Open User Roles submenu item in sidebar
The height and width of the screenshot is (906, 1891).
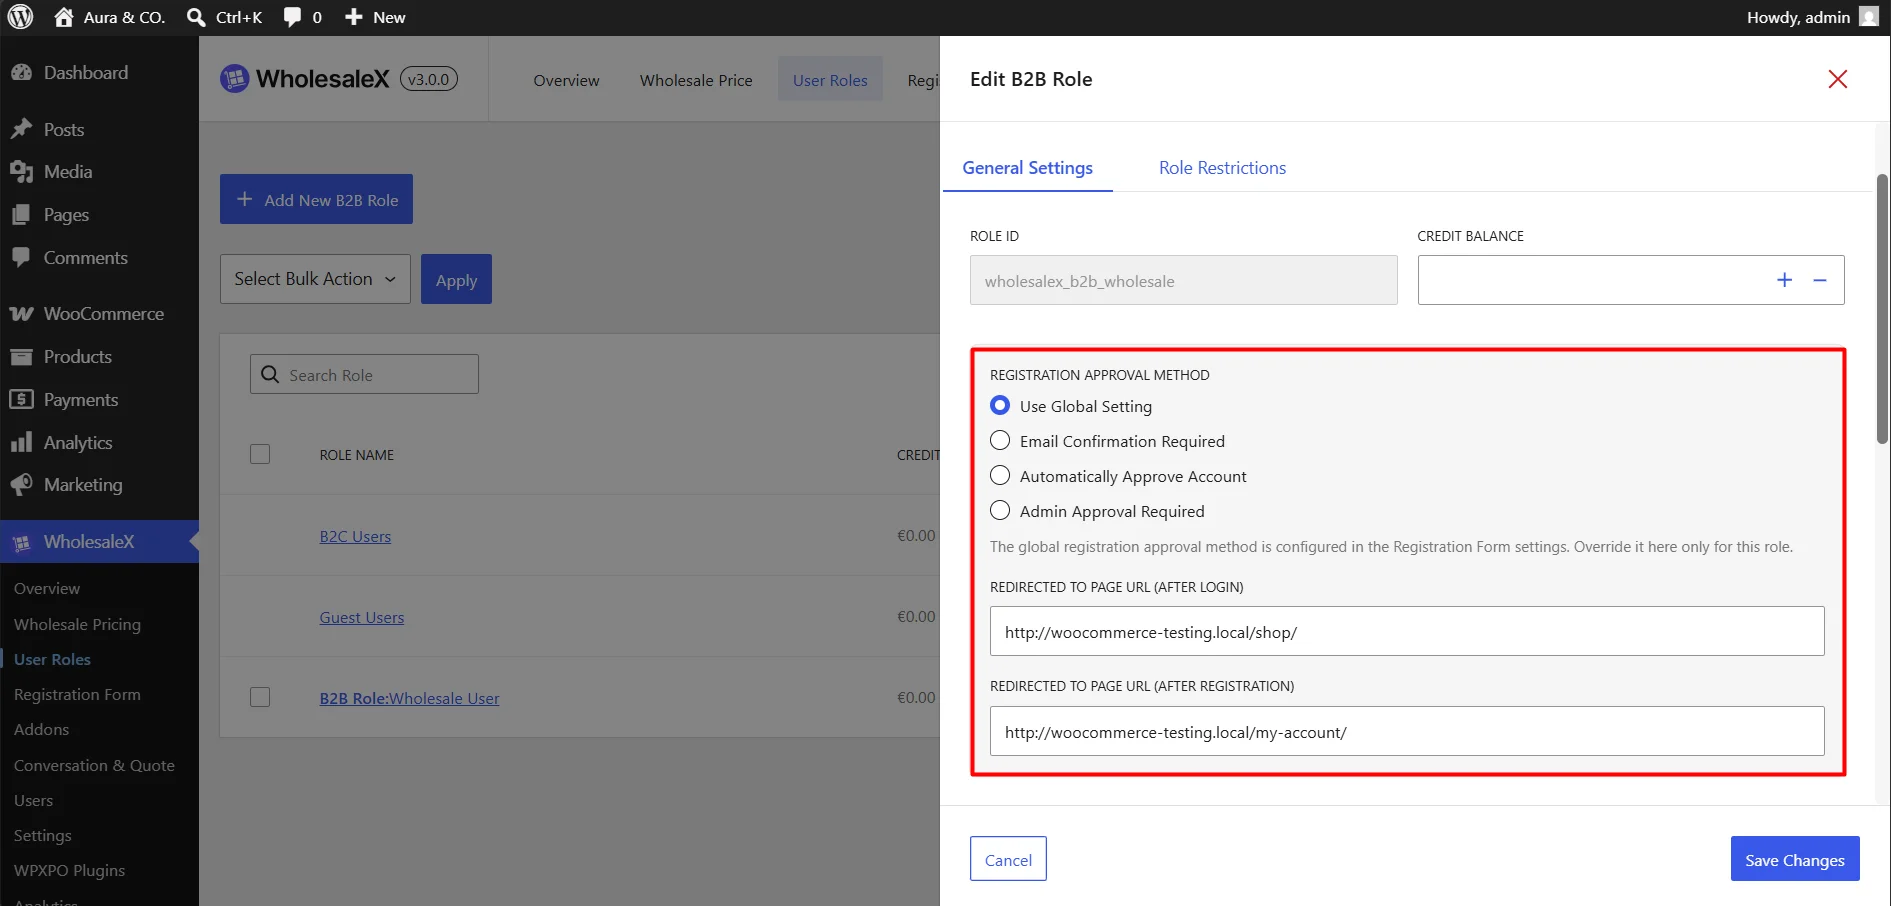tap(52, 659)
